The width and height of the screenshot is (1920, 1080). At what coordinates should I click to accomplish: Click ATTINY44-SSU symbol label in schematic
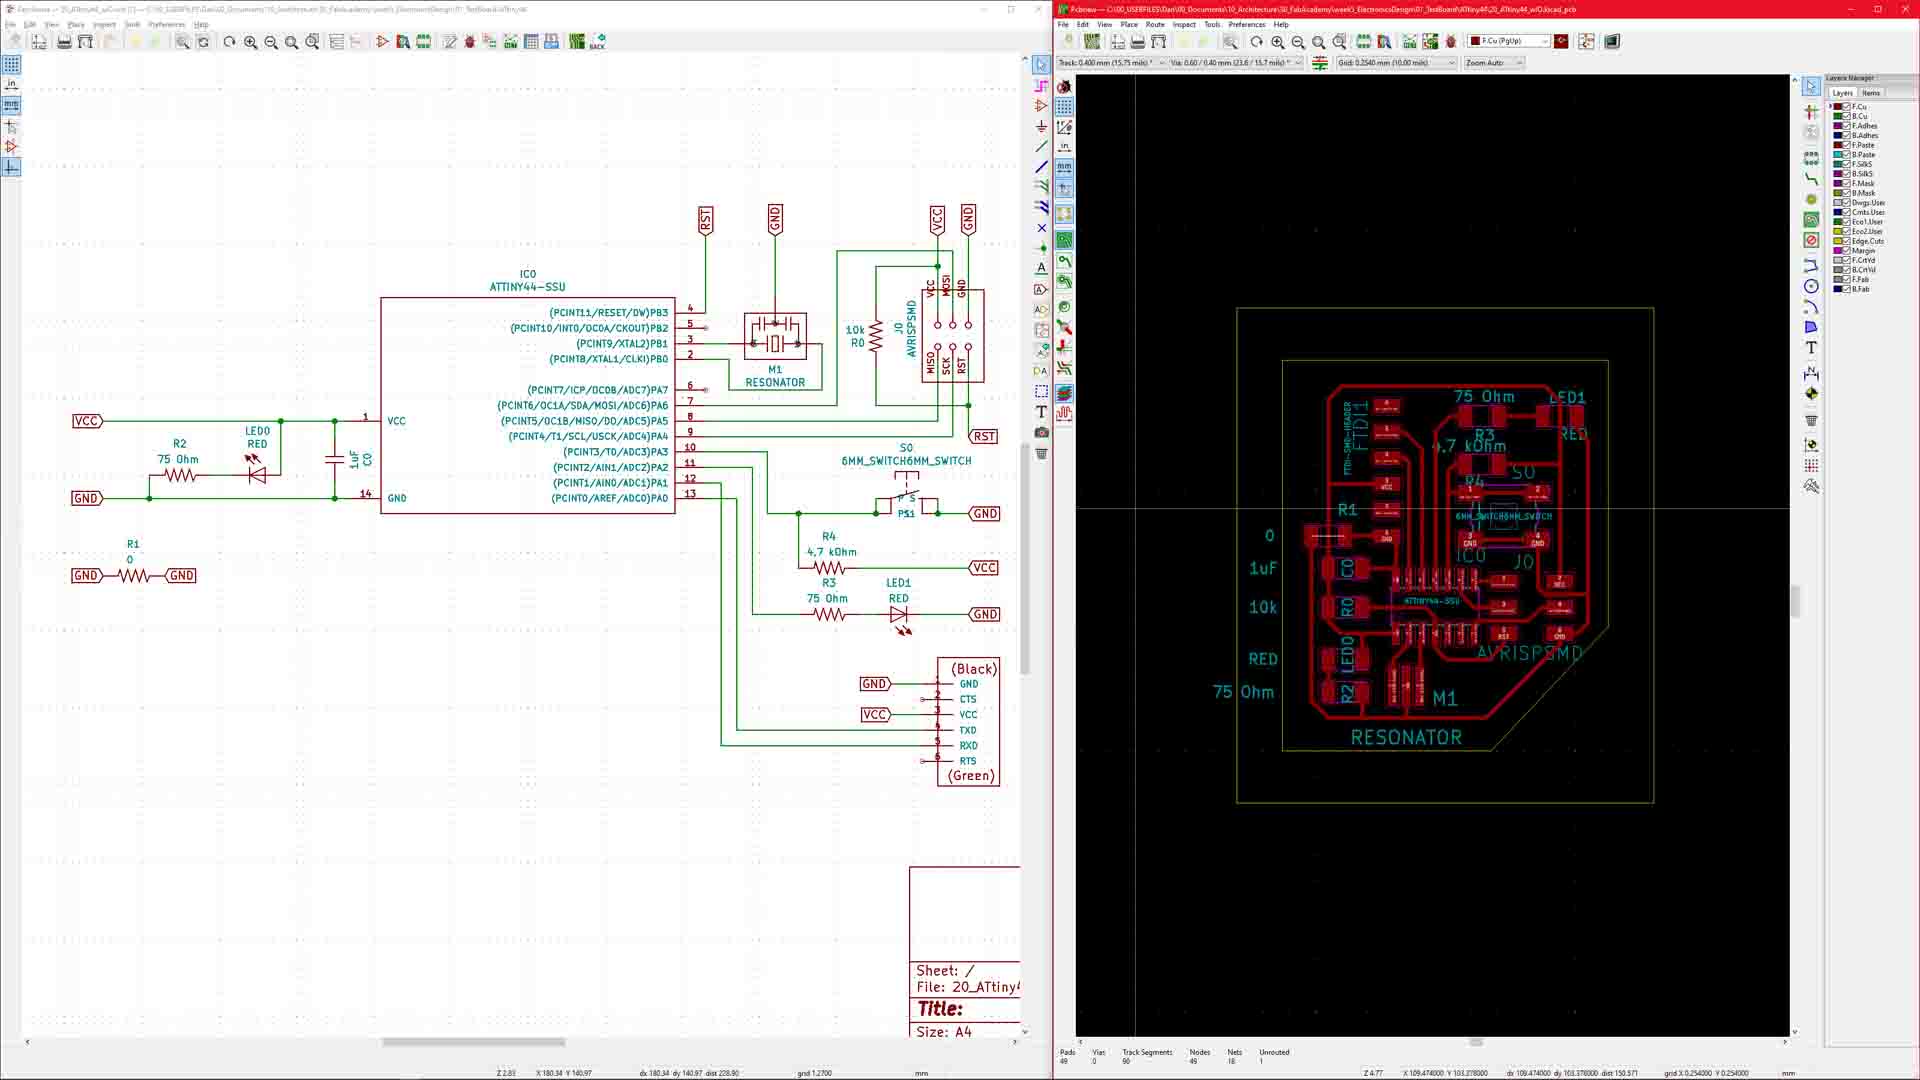(527, 287)
